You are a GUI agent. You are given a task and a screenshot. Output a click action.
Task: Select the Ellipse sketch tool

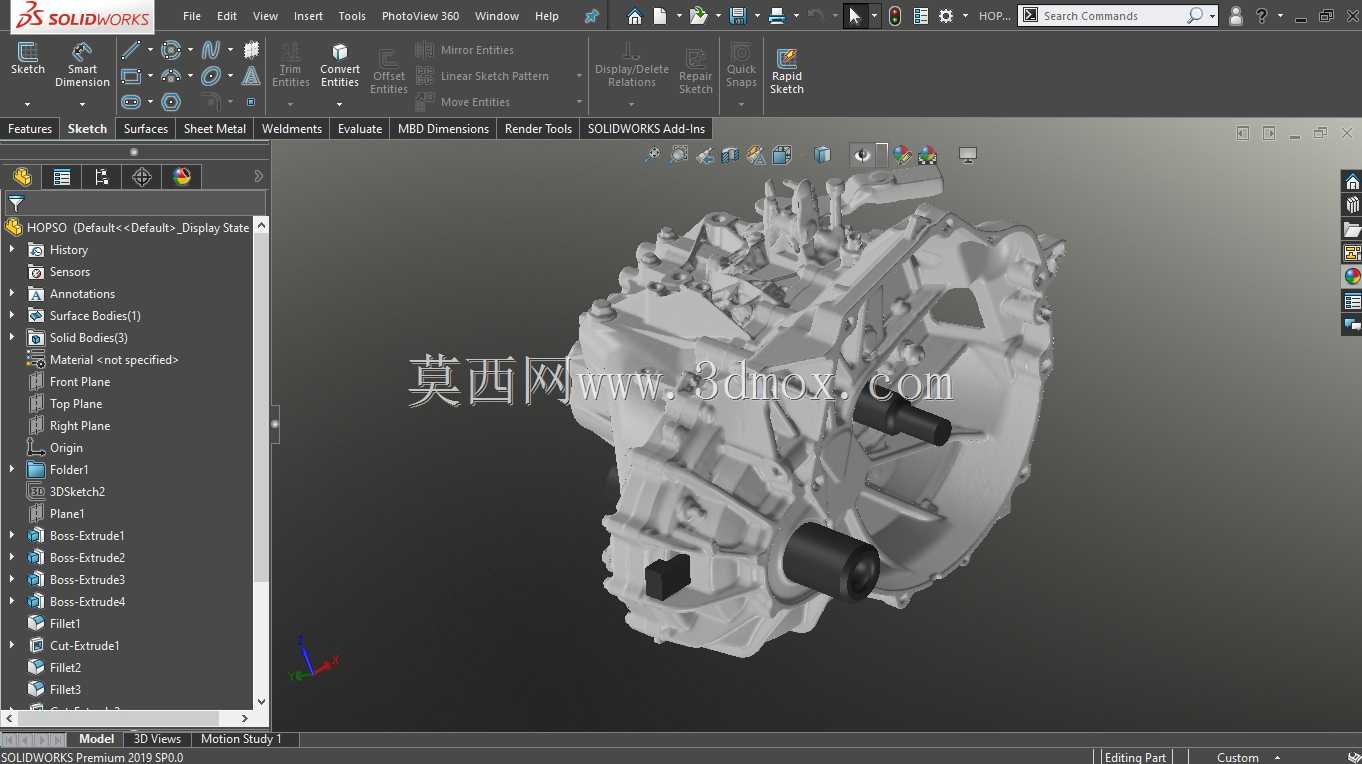pyautogui.click(x=211, y=76)
